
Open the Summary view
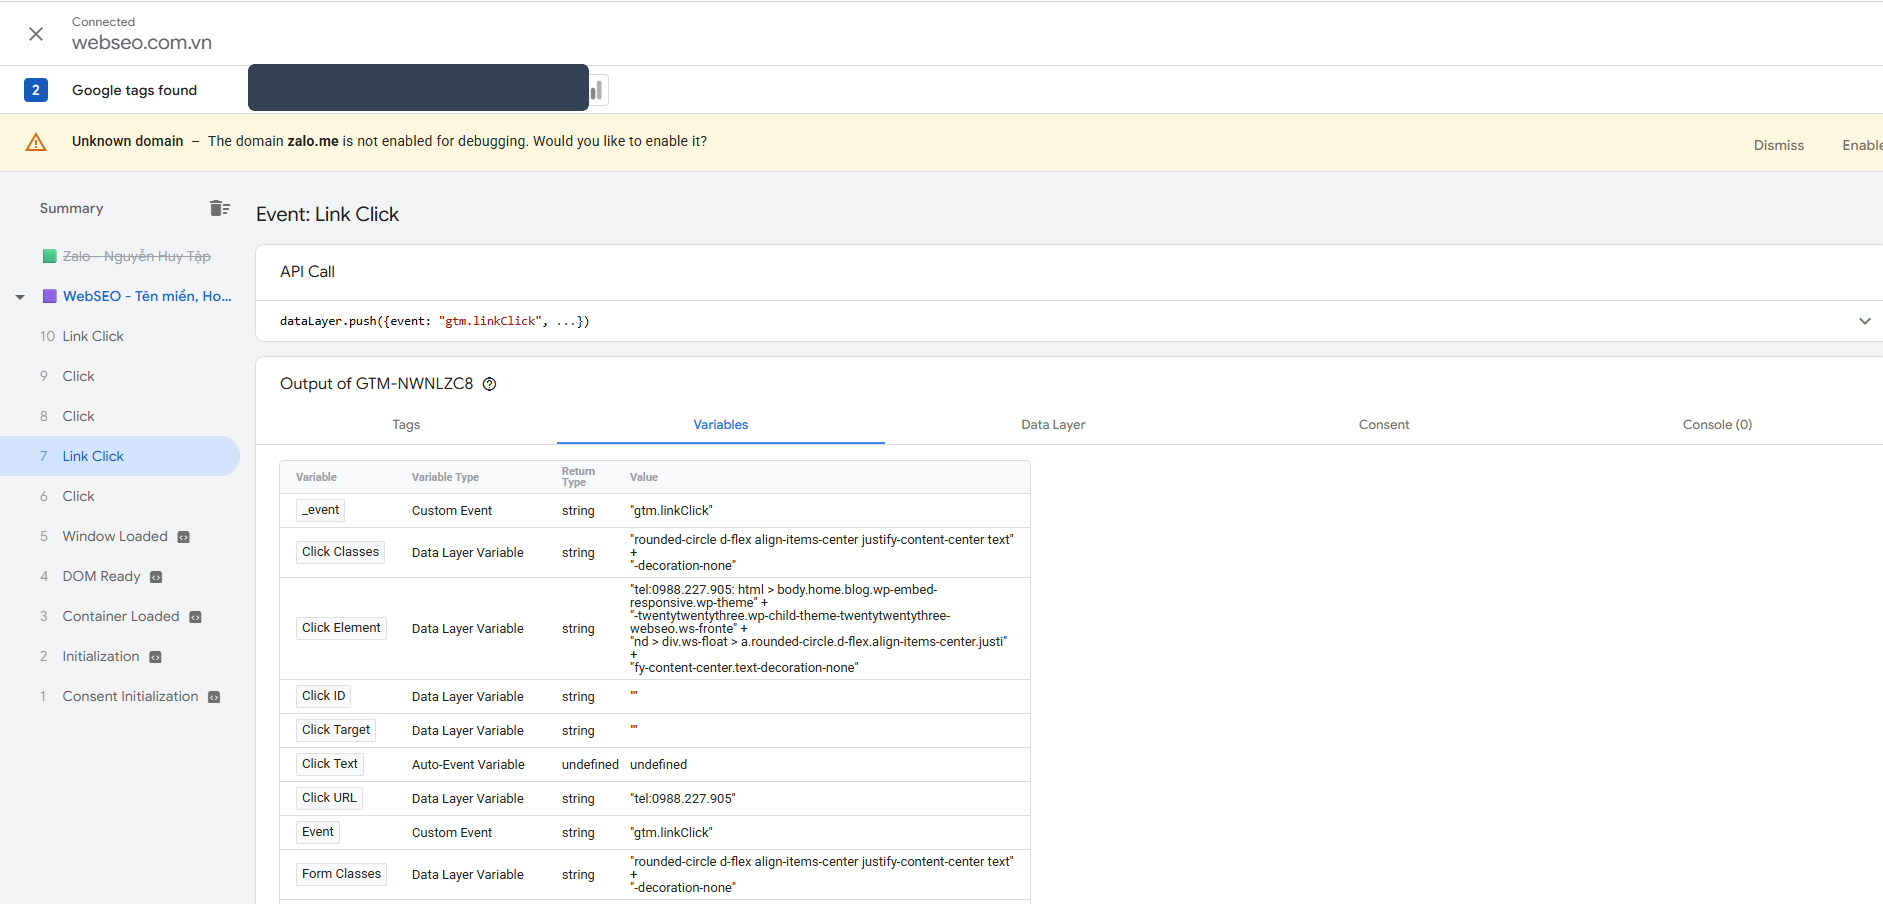tap(71, 208)
